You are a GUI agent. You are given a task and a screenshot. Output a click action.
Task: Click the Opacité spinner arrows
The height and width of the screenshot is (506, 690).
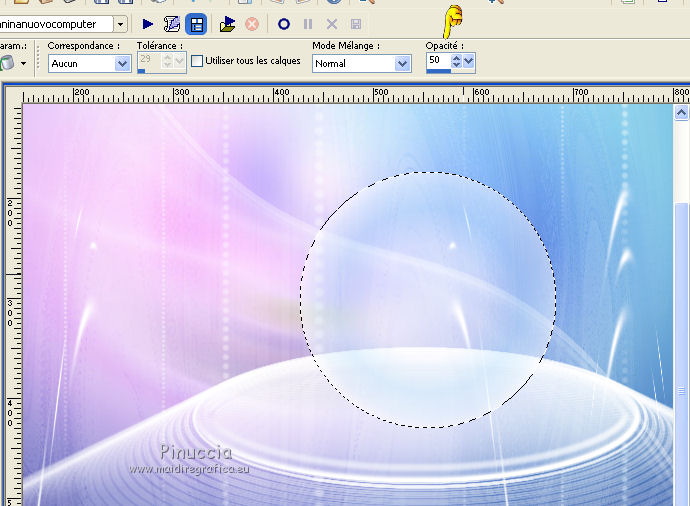click(456, 61)
